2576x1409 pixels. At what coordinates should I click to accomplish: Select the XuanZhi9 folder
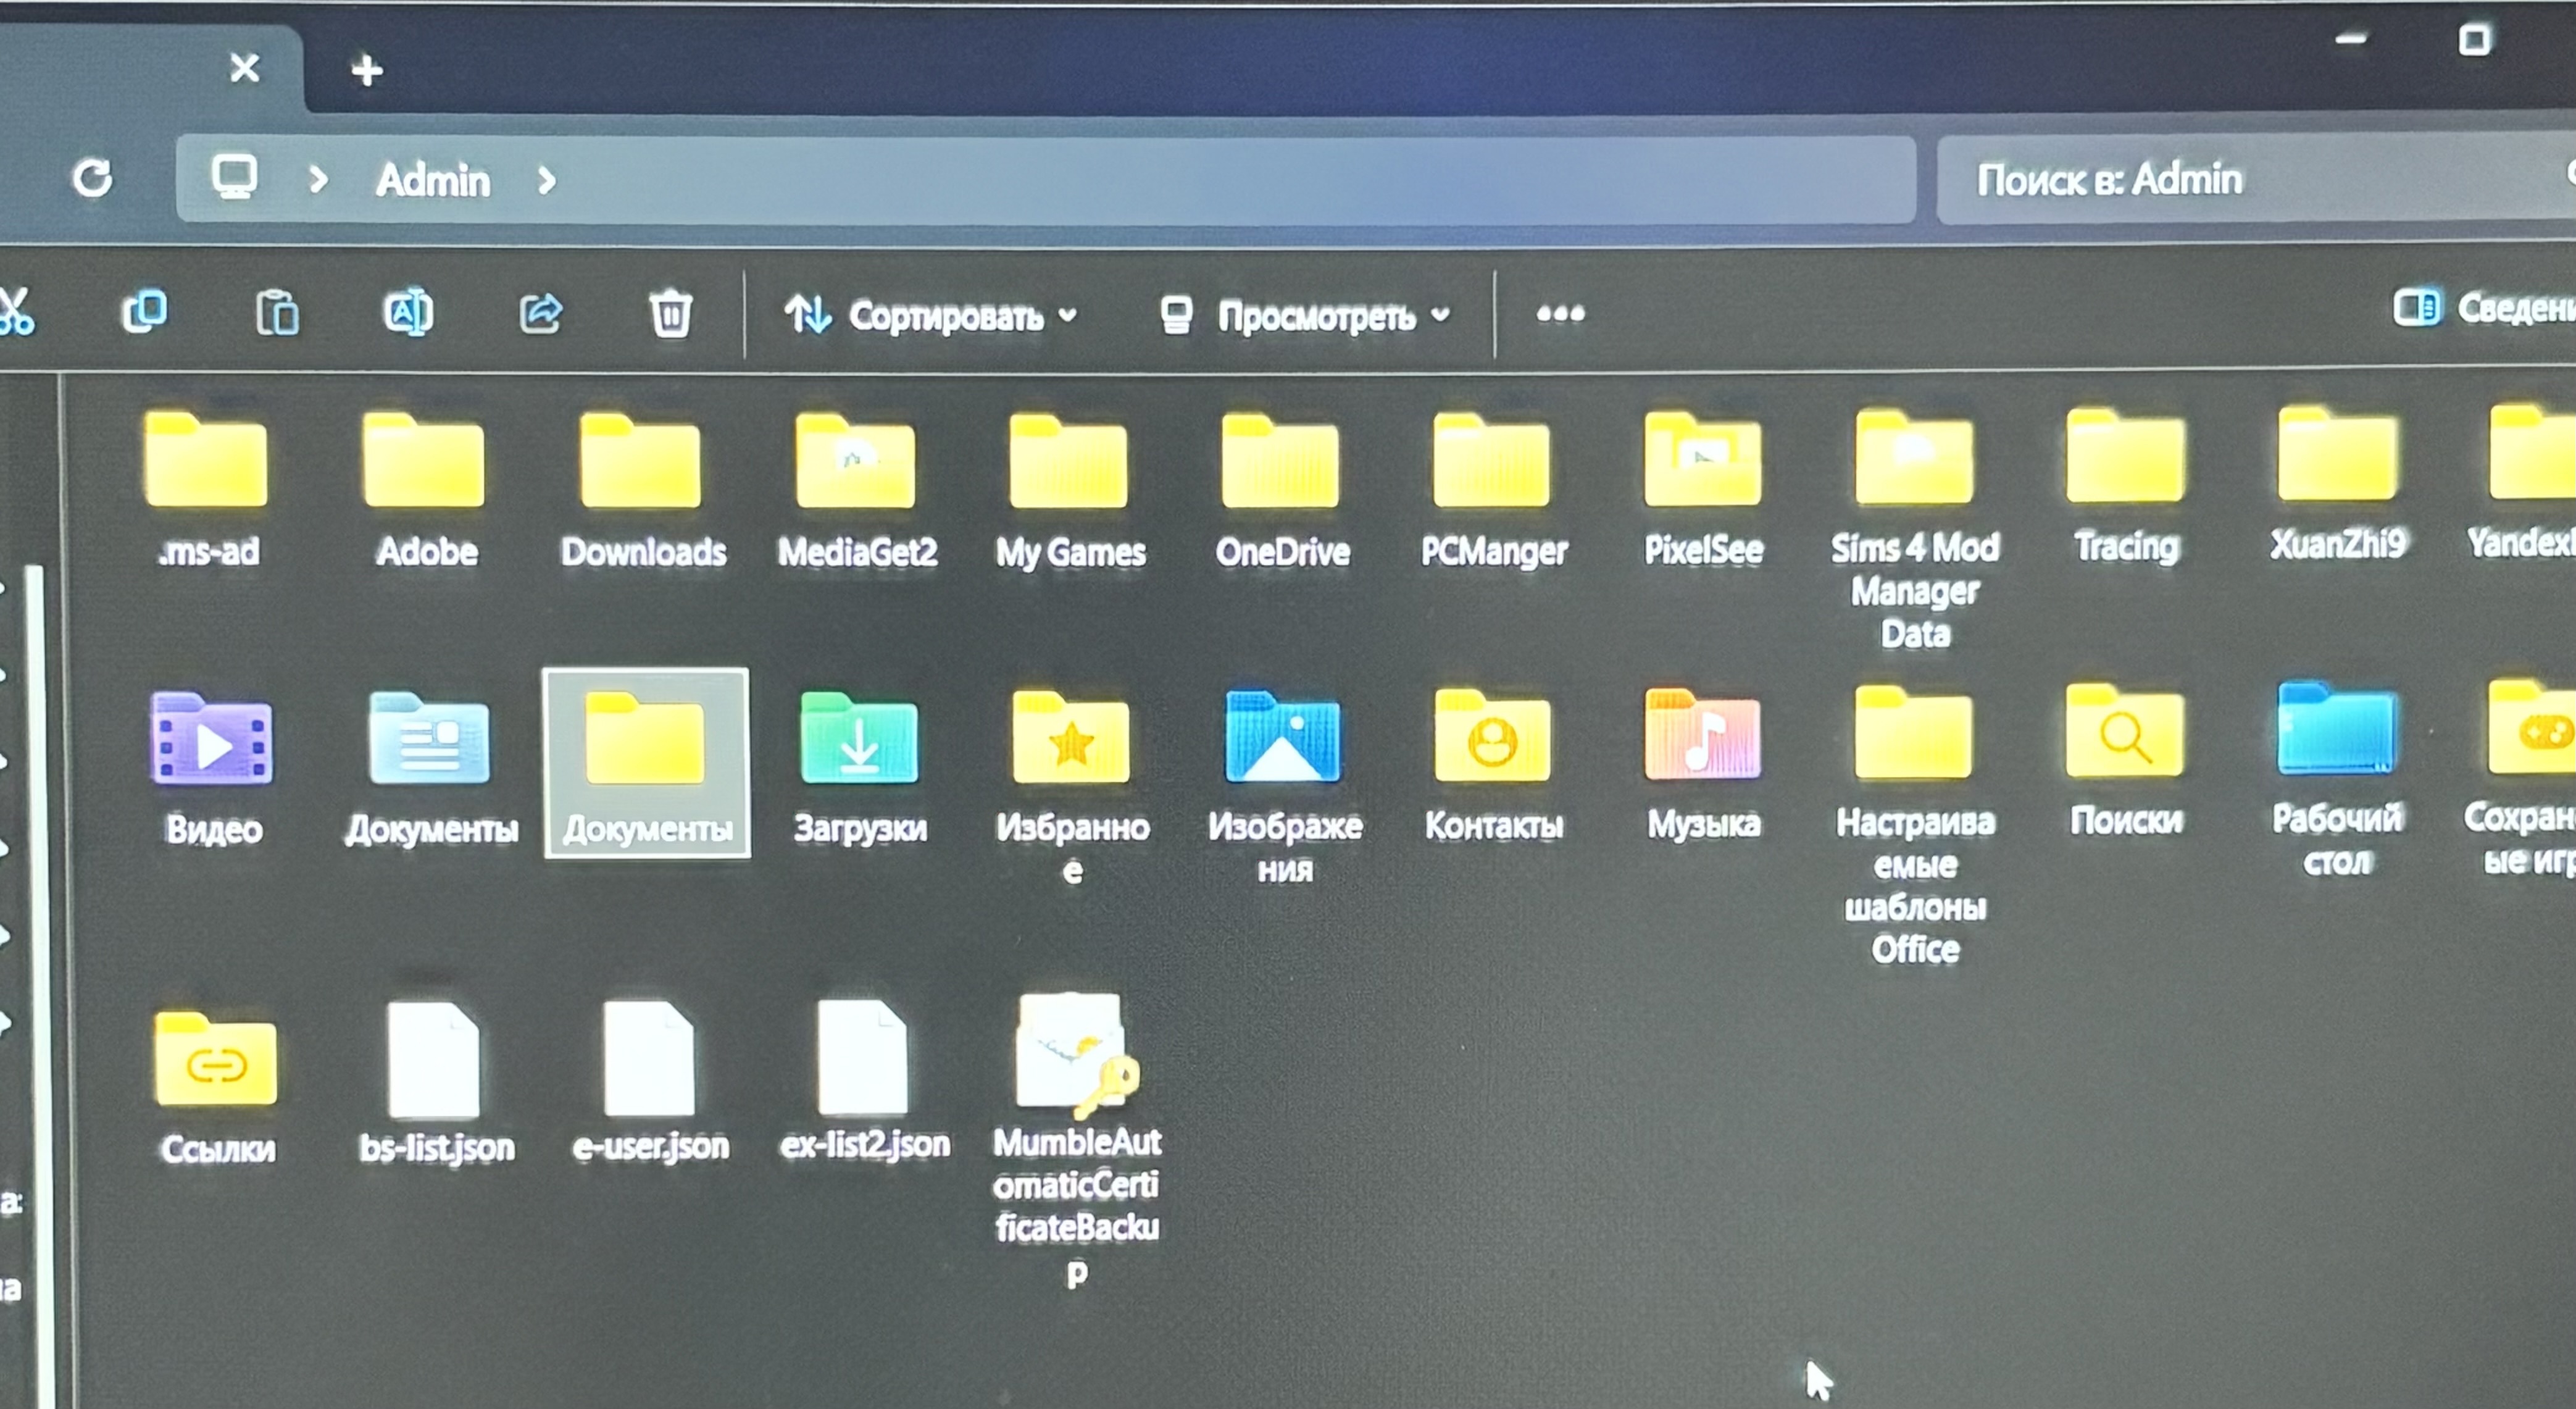pyautogui.click(x=2338, y=485)
